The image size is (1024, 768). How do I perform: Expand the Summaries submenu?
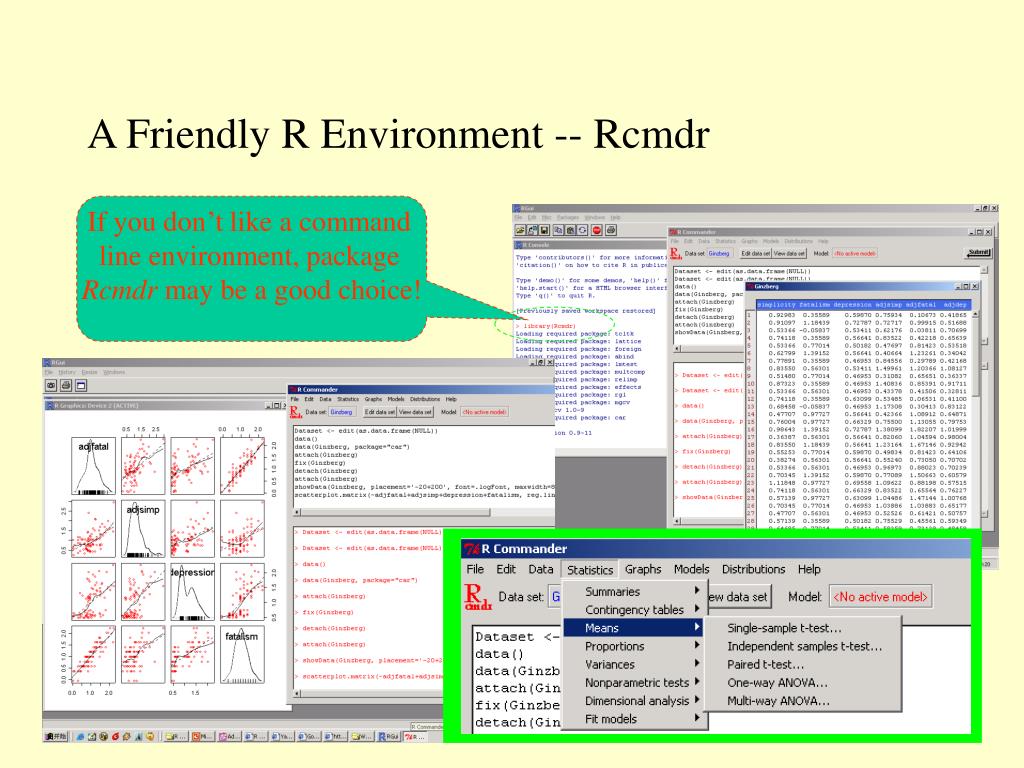pyautogui.click(x=635, y=592)
